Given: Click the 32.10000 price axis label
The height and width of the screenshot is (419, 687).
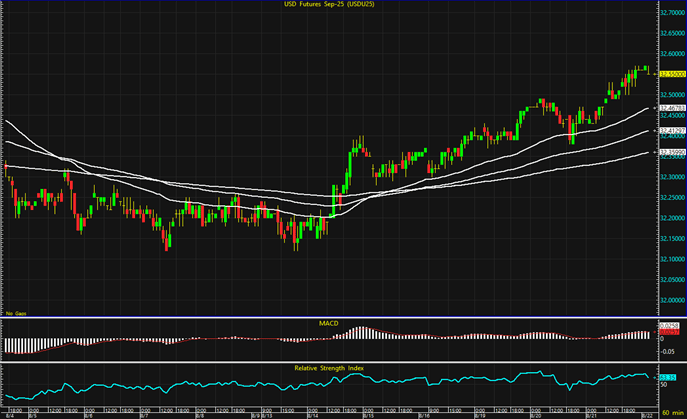Looking at the screenshot, I should (x=671, y=257).
